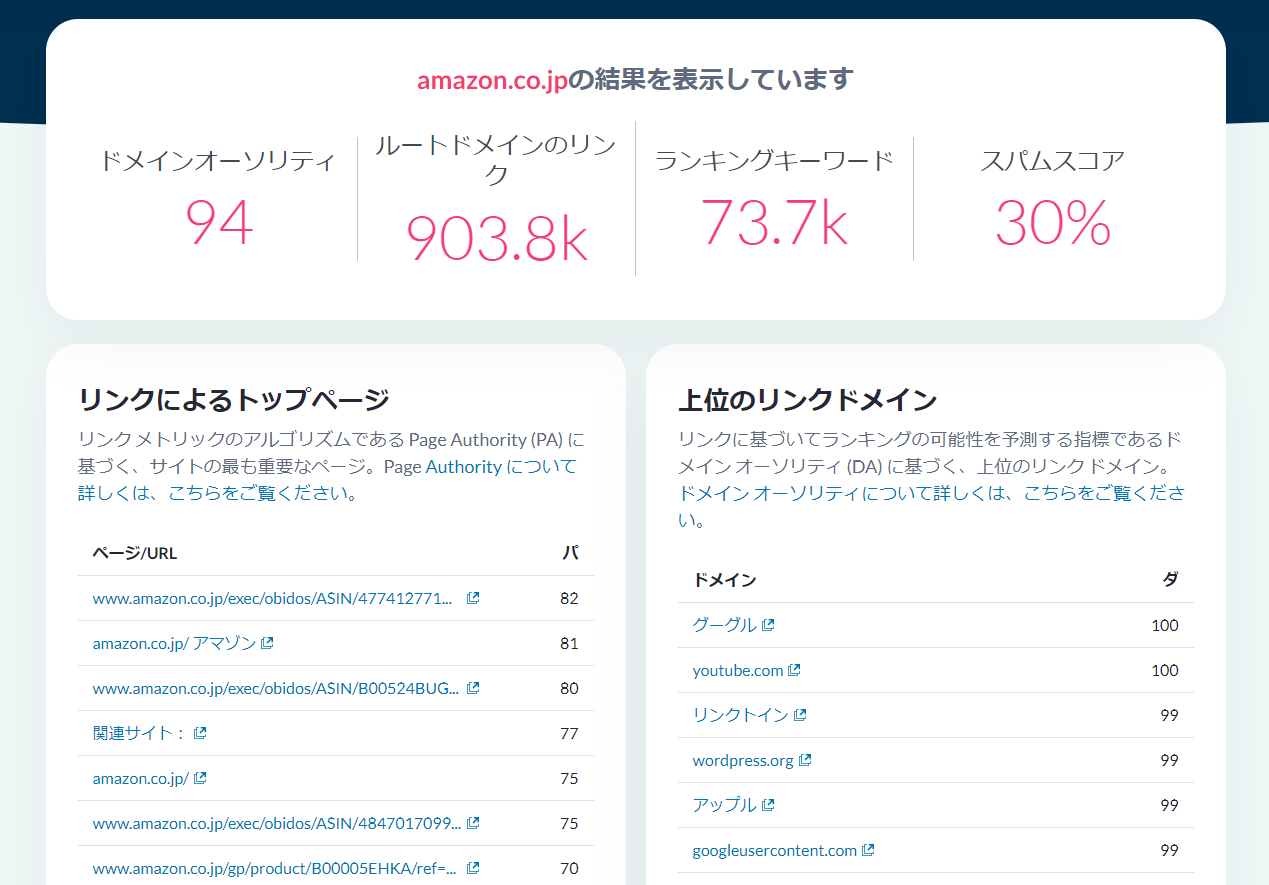Open the googleusercontent.com domain link
Screen dimensions: 1269x885
click(775, 850)
